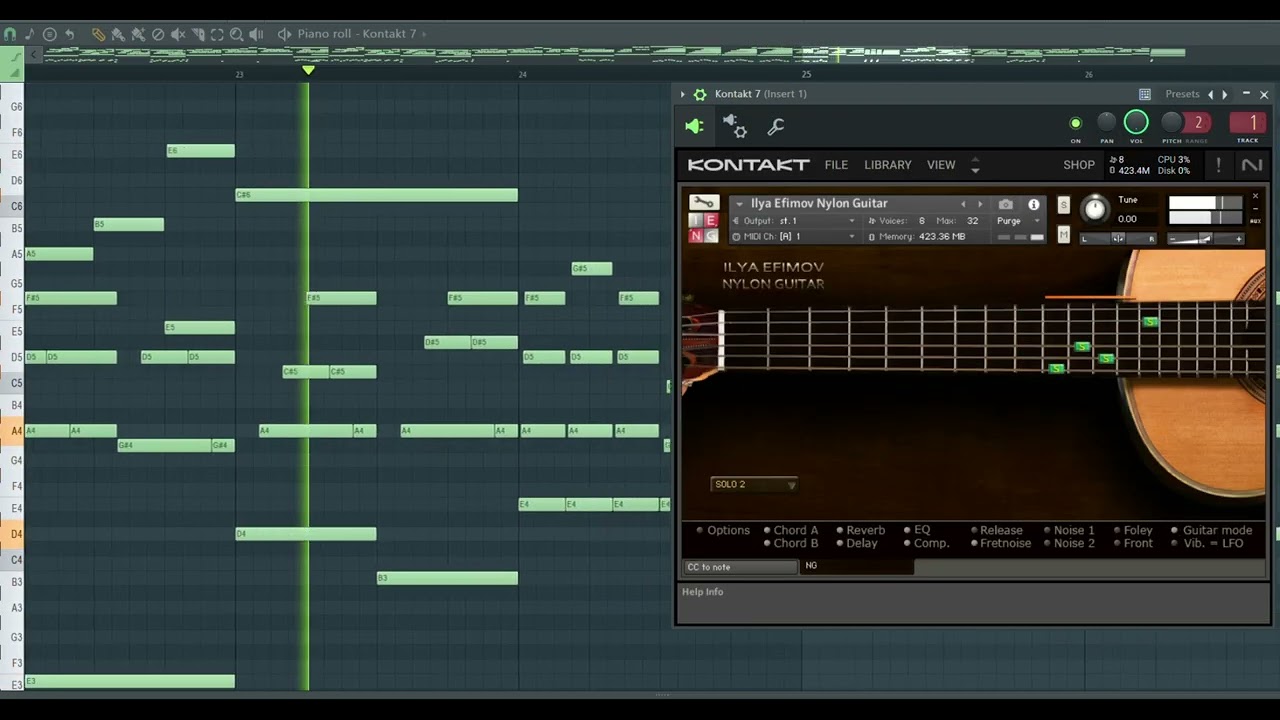Select the Paint drum sequencer brush tool

[x=138, y=34]
